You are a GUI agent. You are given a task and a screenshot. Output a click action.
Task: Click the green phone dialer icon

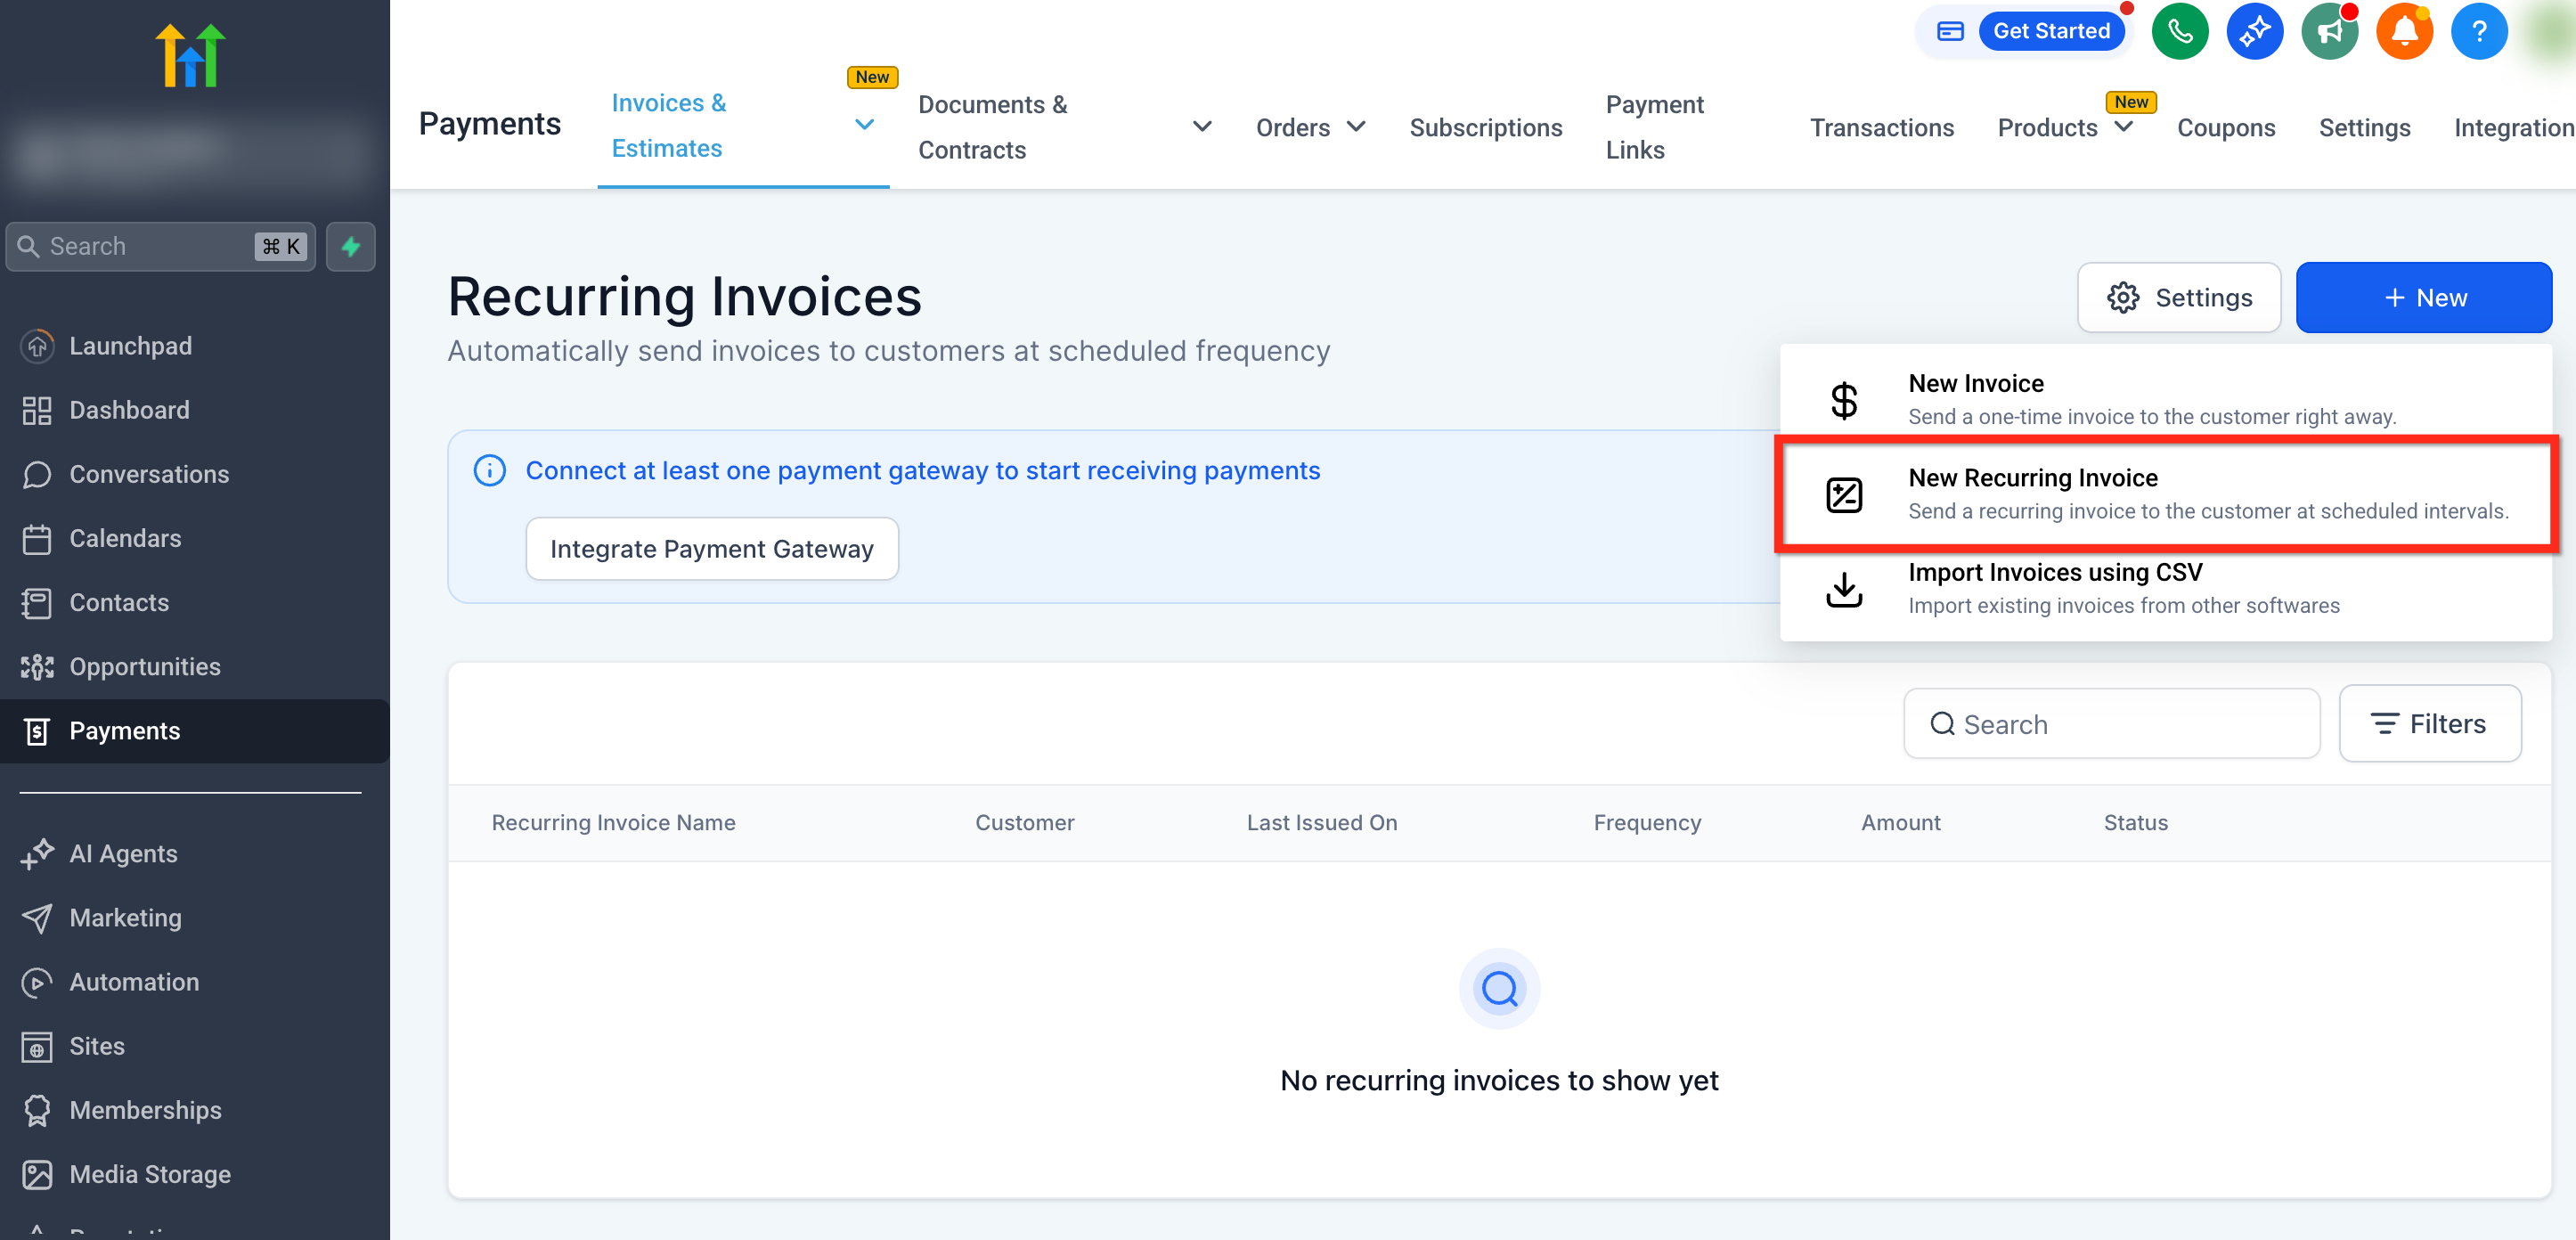2179,32
